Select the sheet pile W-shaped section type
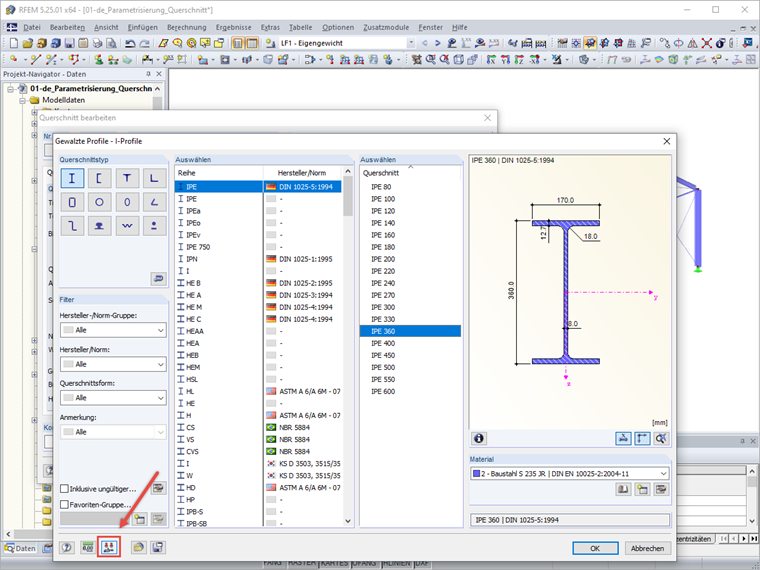 pos(127,226)
